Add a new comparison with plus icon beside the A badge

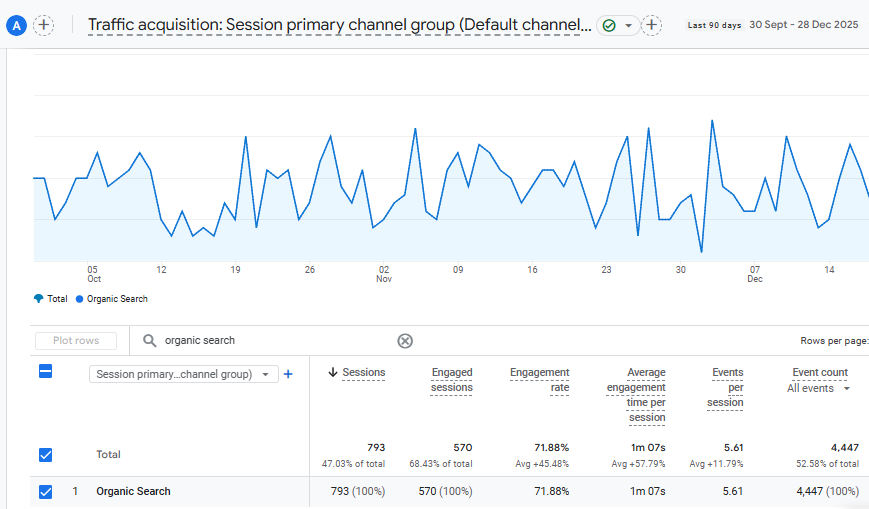[44, 25]
